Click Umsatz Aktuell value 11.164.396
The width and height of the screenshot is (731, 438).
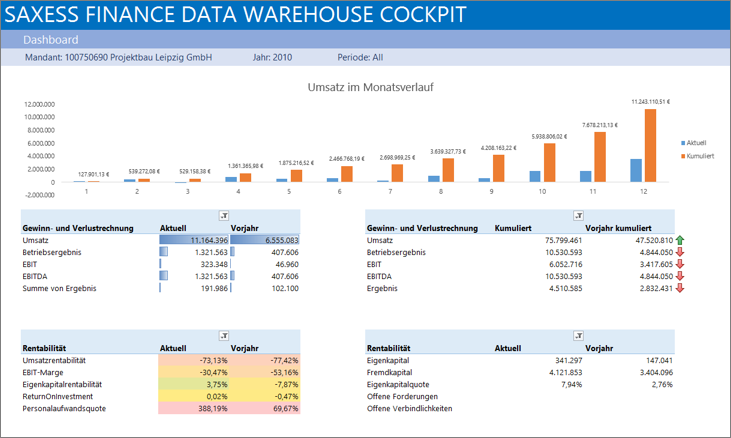tap(193, 240)
